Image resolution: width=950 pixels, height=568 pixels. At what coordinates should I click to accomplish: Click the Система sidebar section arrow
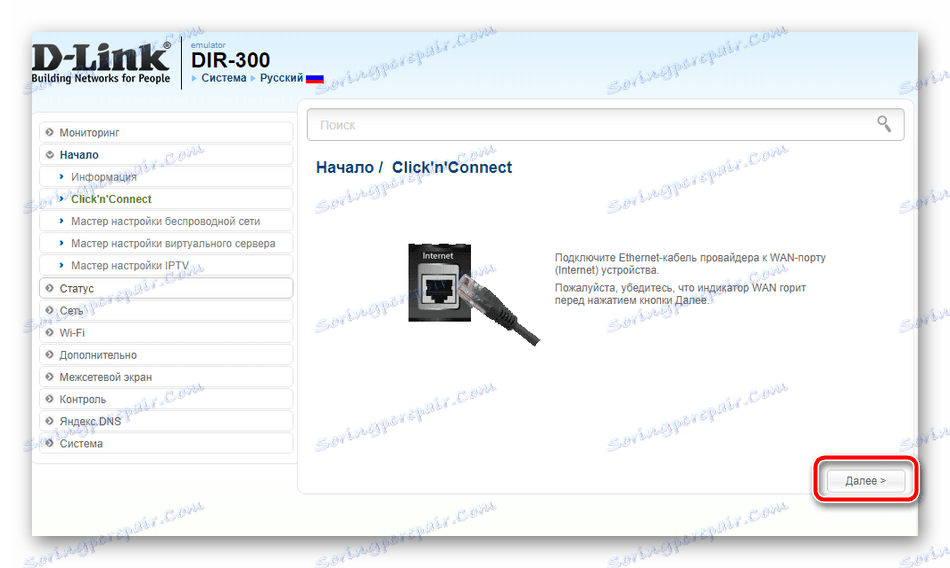pos(50,443)
